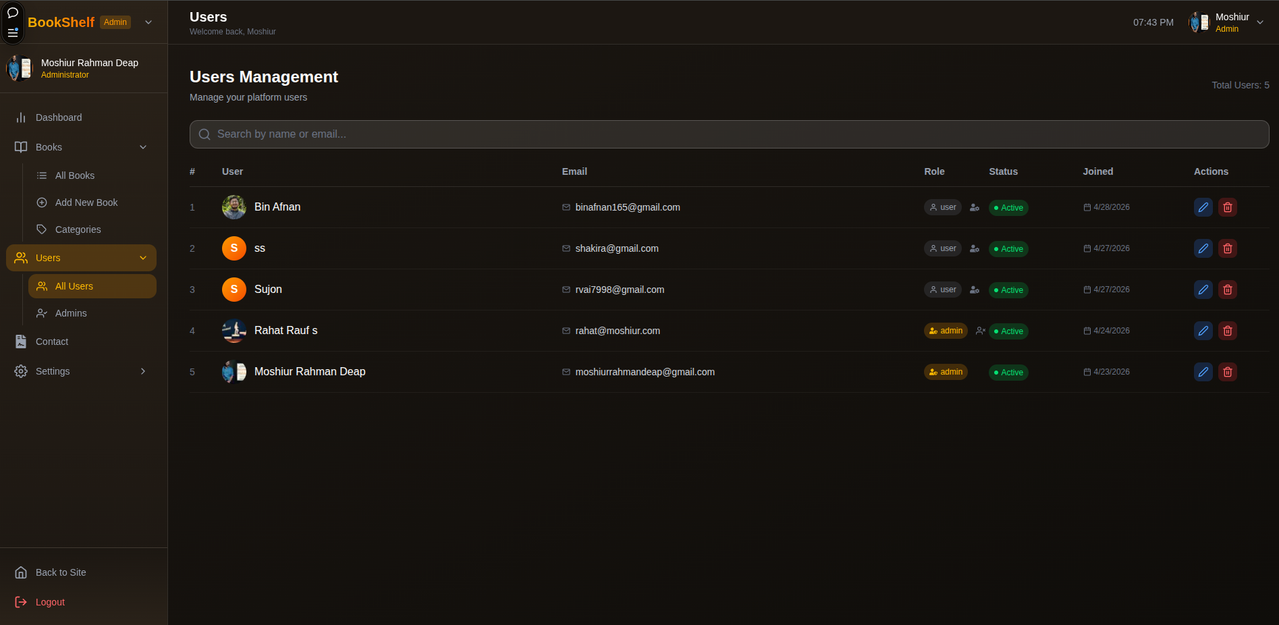The width and height of the screenshot is (1279, 625).
Task: Click the role-change icon in Sujon's row
Action: click(974, 289)
